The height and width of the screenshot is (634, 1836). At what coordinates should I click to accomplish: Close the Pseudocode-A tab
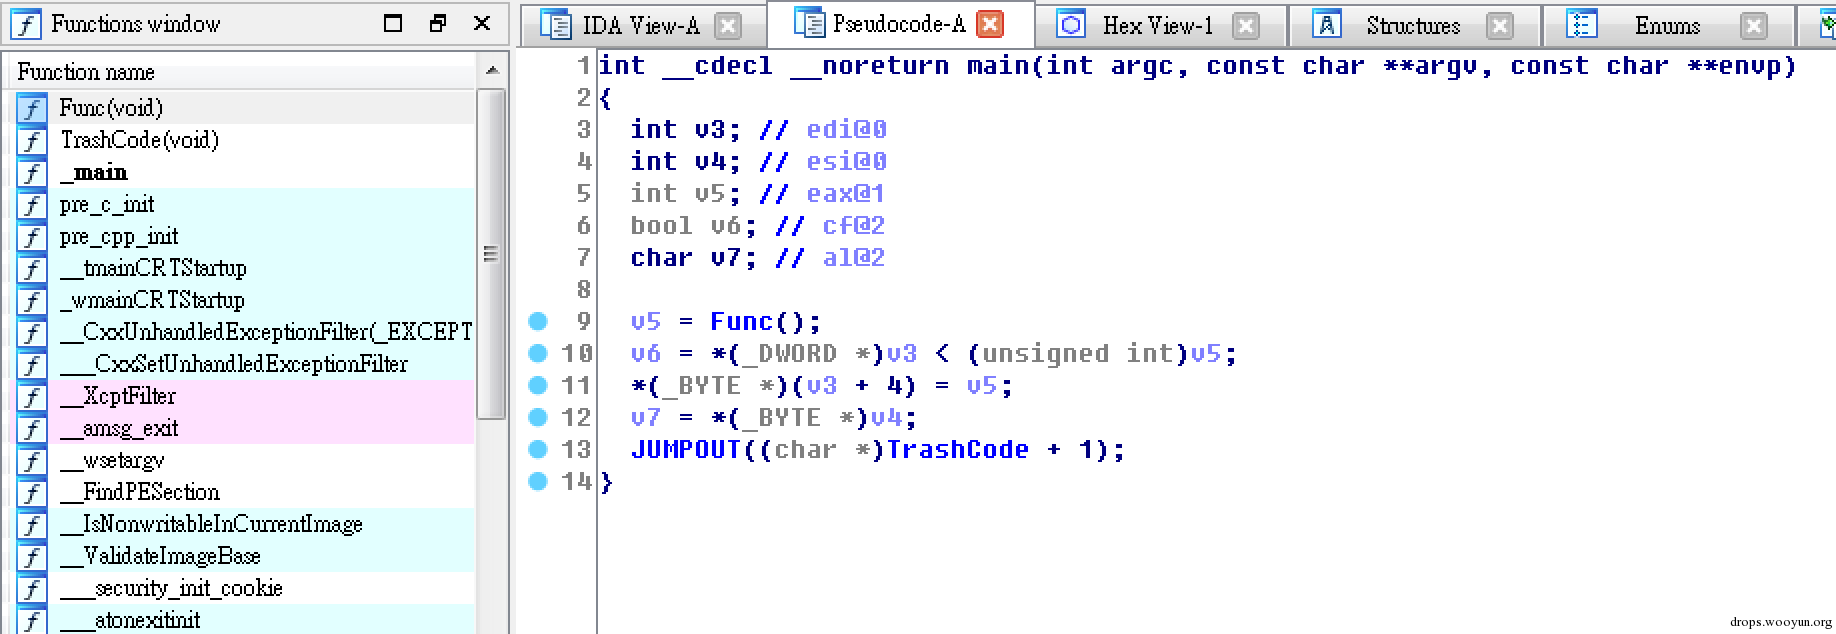point(990,24)
